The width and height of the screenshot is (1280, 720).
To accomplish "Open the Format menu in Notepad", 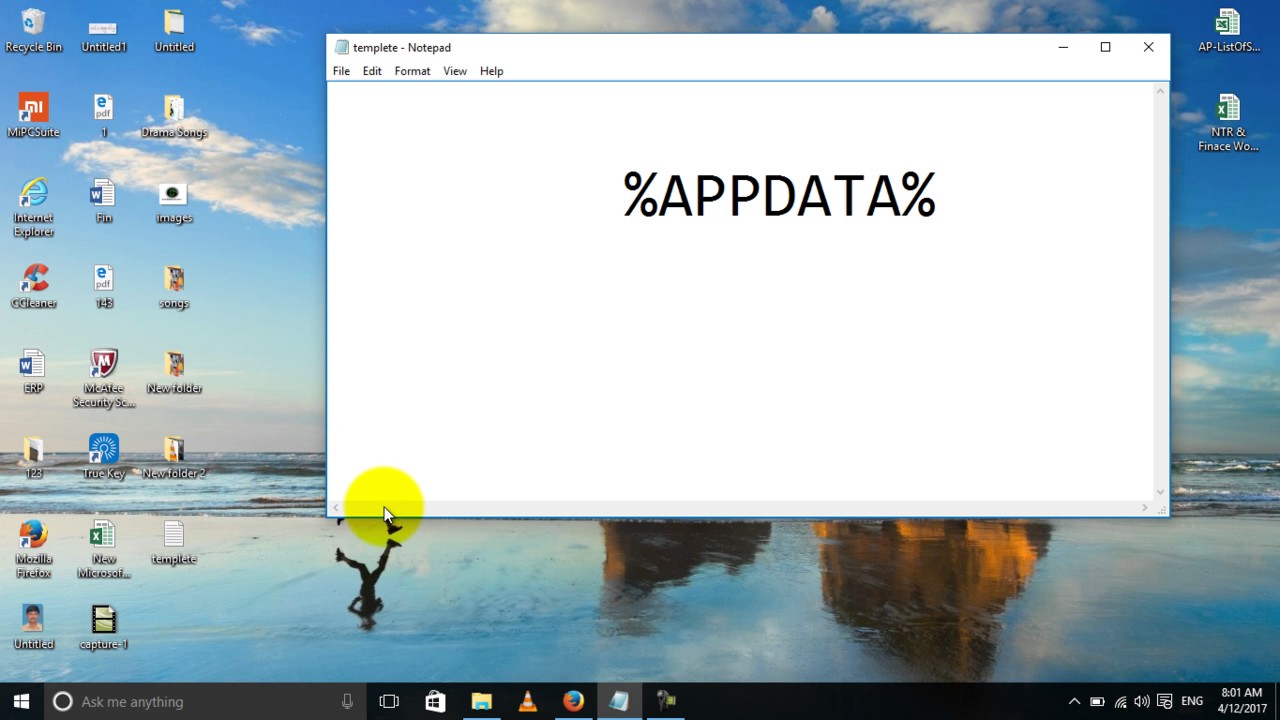I will (412, 71).
